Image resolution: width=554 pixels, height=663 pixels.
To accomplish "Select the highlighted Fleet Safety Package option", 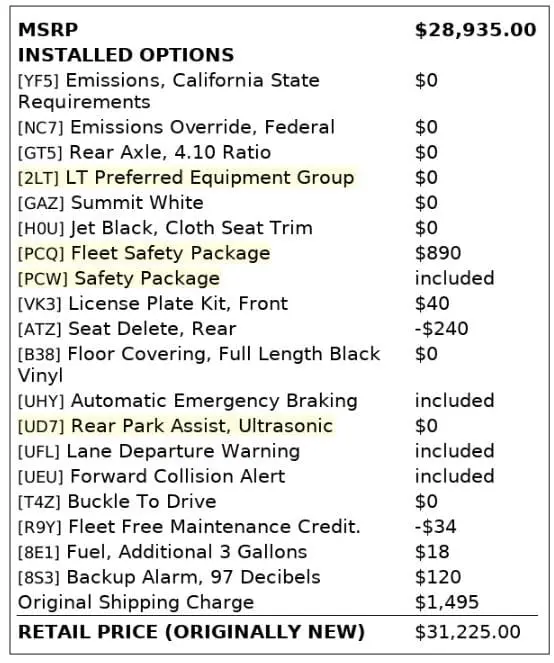I will [x=144, y=253].
